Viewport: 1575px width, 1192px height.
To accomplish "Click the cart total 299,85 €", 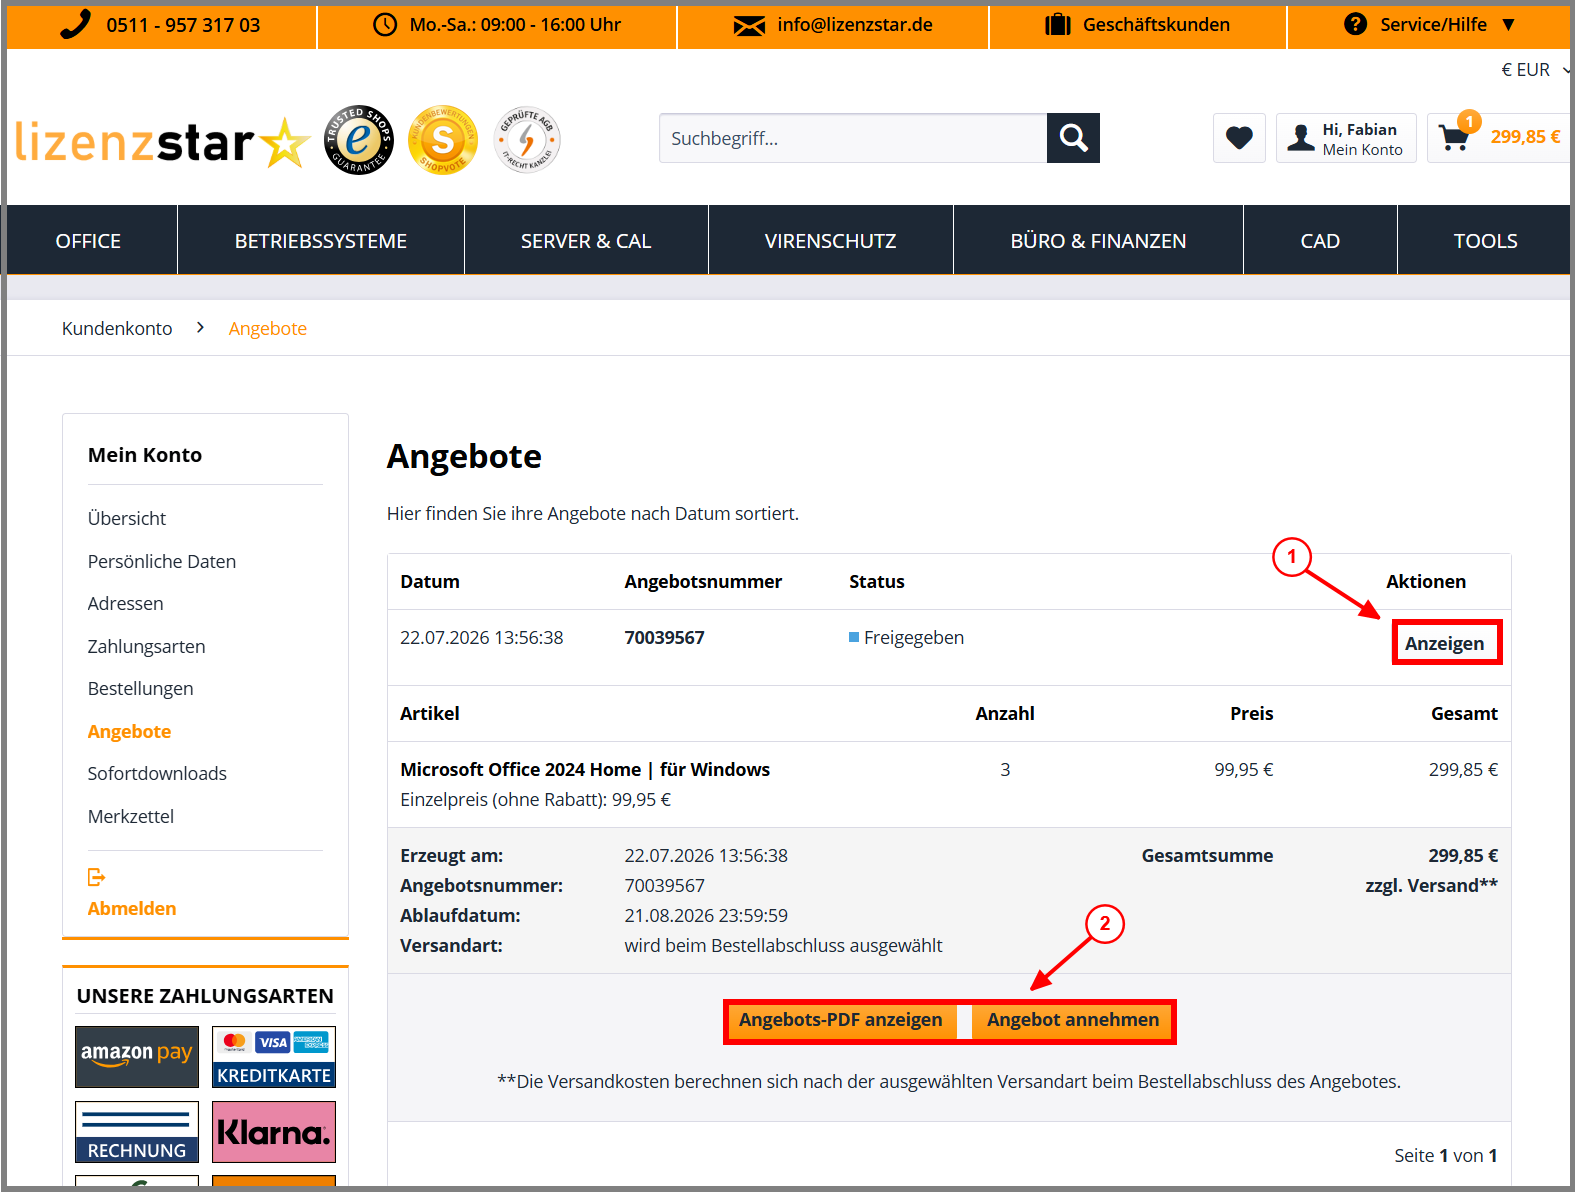I will click(1525, 137).
